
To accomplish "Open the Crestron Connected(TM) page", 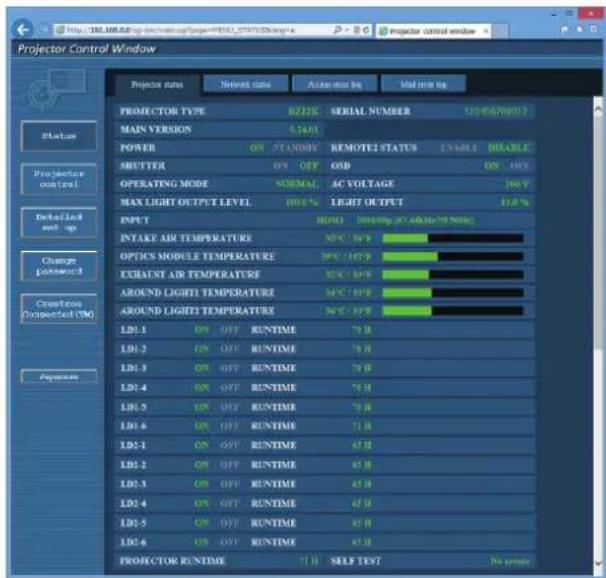I will (59, 309).
